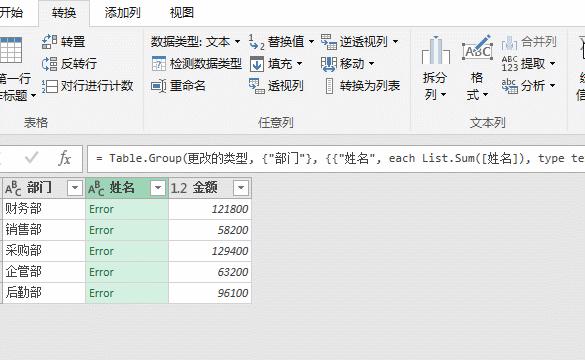The image size is (585, 360).
Task: Select the 63200 amount cell
Action: (x=210, y=272)
